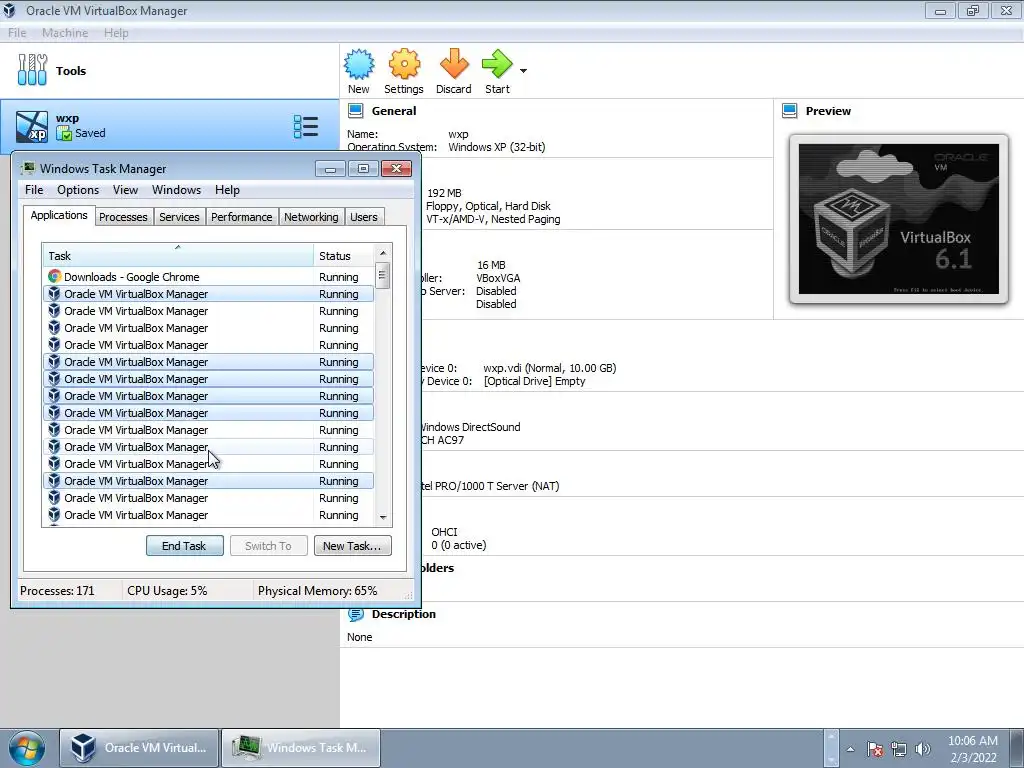Click the VirtualBox Manager title bar icon
The width and height of the screenshot is (1024, 768).
tap(9, 10)
